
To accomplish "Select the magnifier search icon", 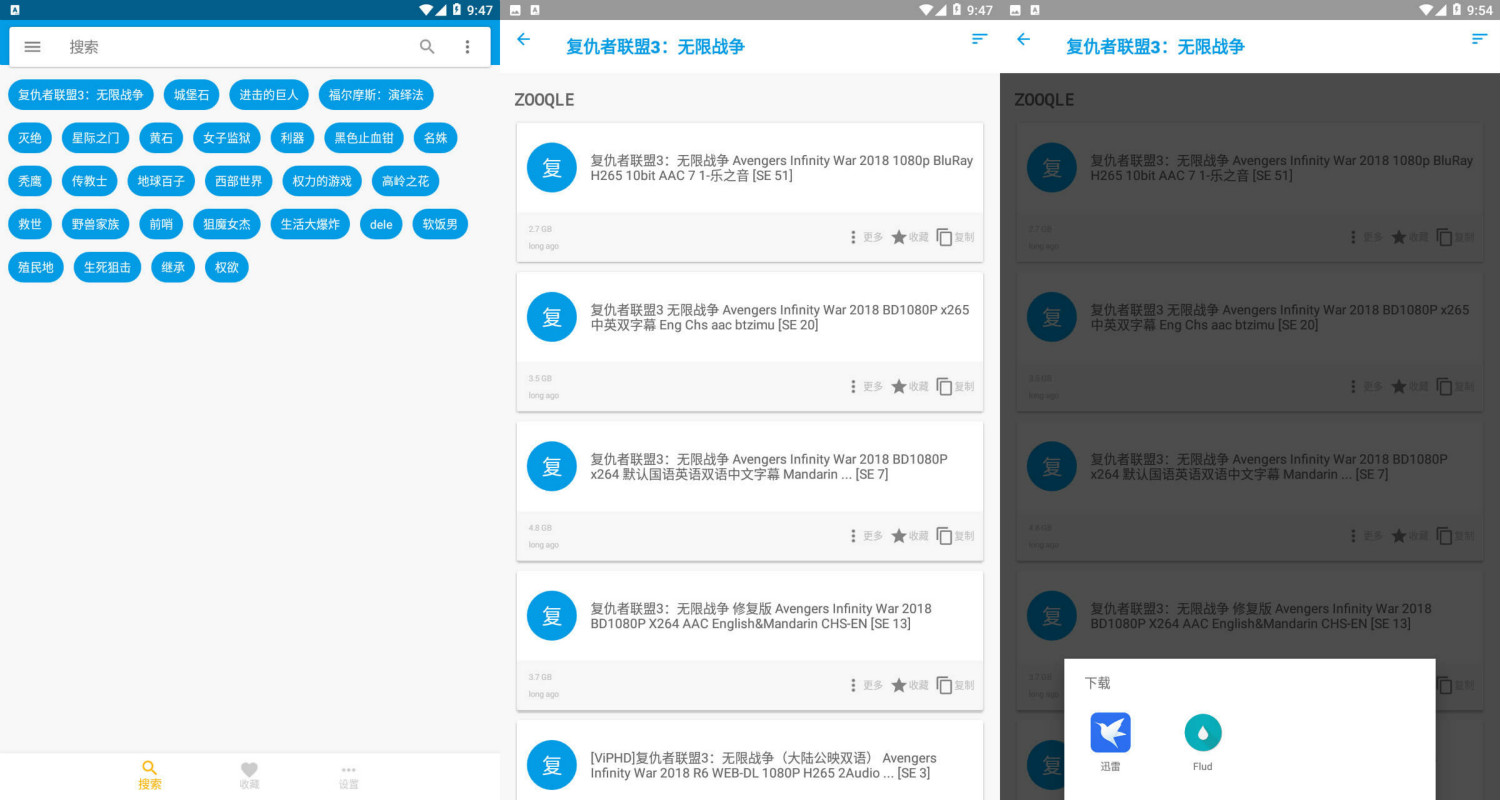I will click(427, 46).
